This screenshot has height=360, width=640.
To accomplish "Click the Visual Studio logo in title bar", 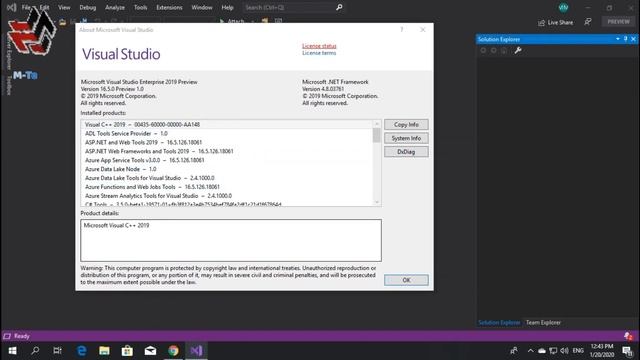I will pyautogui.click(x=11, y=7).
